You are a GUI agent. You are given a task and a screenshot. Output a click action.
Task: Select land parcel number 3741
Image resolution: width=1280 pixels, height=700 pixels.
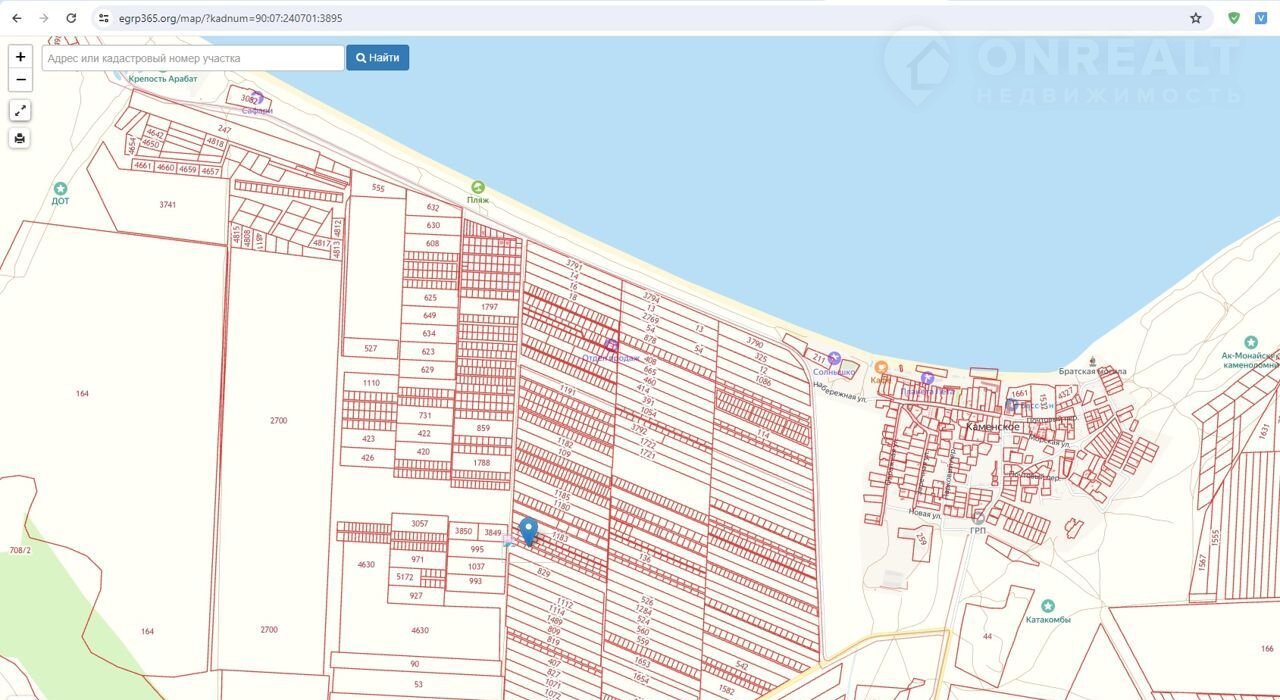pos(167,205)
